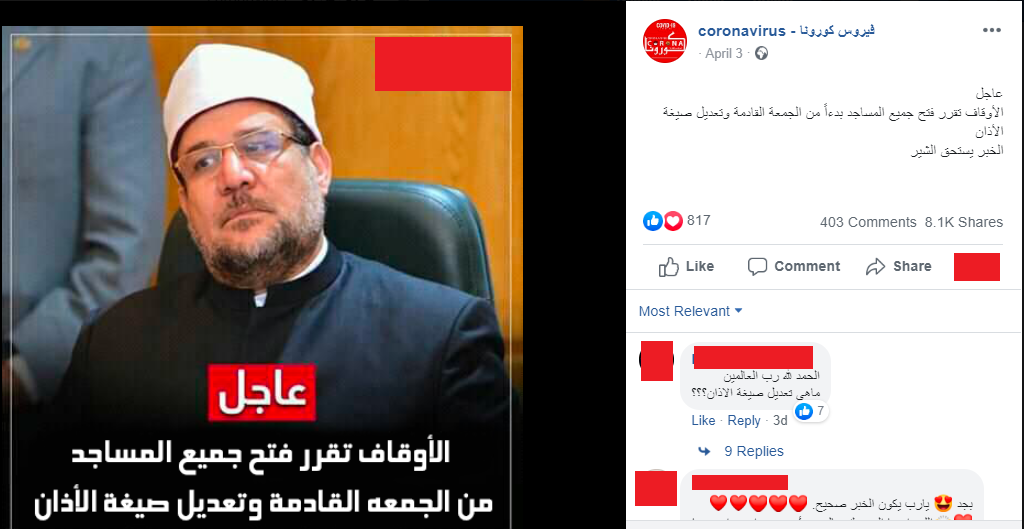Click the red heart reaction icon
Screen dimensions: 1024x529
tap(673, 221)
